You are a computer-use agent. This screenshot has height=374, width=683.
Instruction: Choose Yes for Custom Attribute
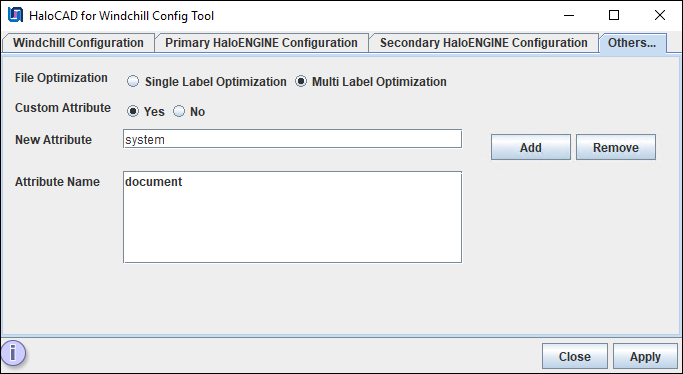pos(132,111)
